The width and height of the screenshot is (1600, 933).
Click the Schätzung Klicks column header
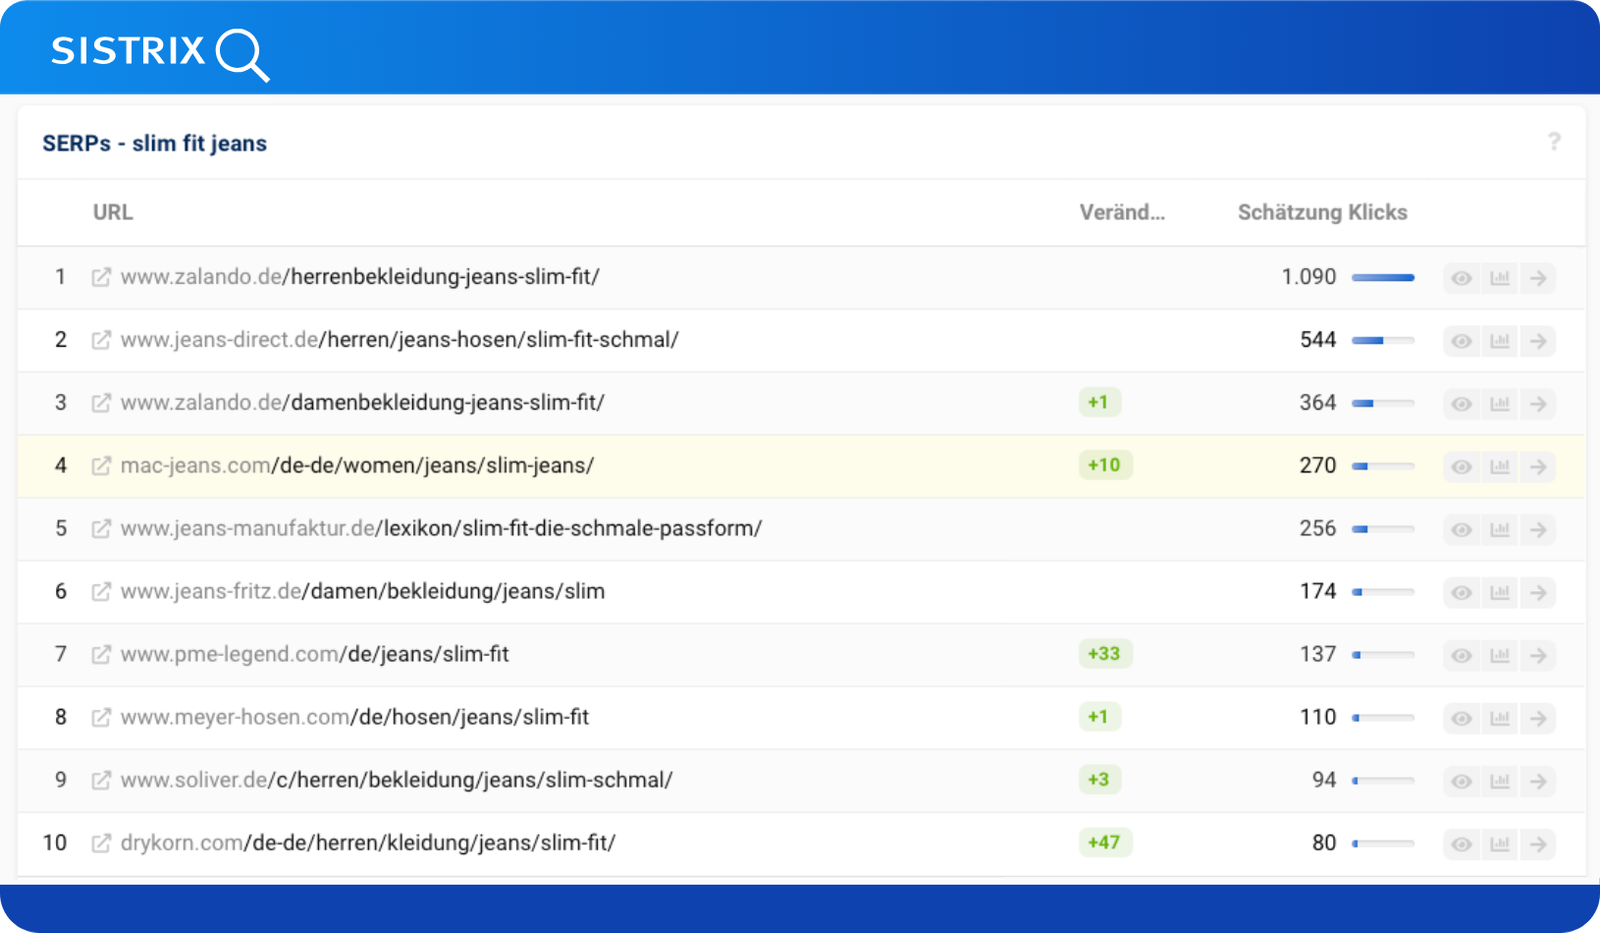point(1321,212)
